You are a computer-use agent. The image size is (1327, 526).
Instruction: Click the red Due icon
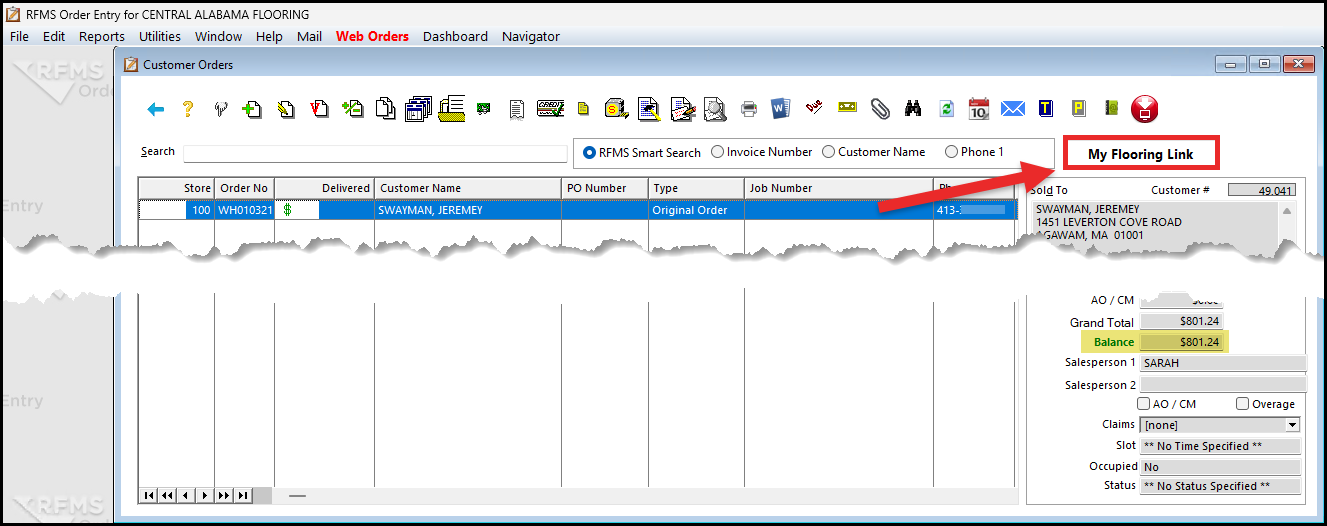click(x=814, y=109)
